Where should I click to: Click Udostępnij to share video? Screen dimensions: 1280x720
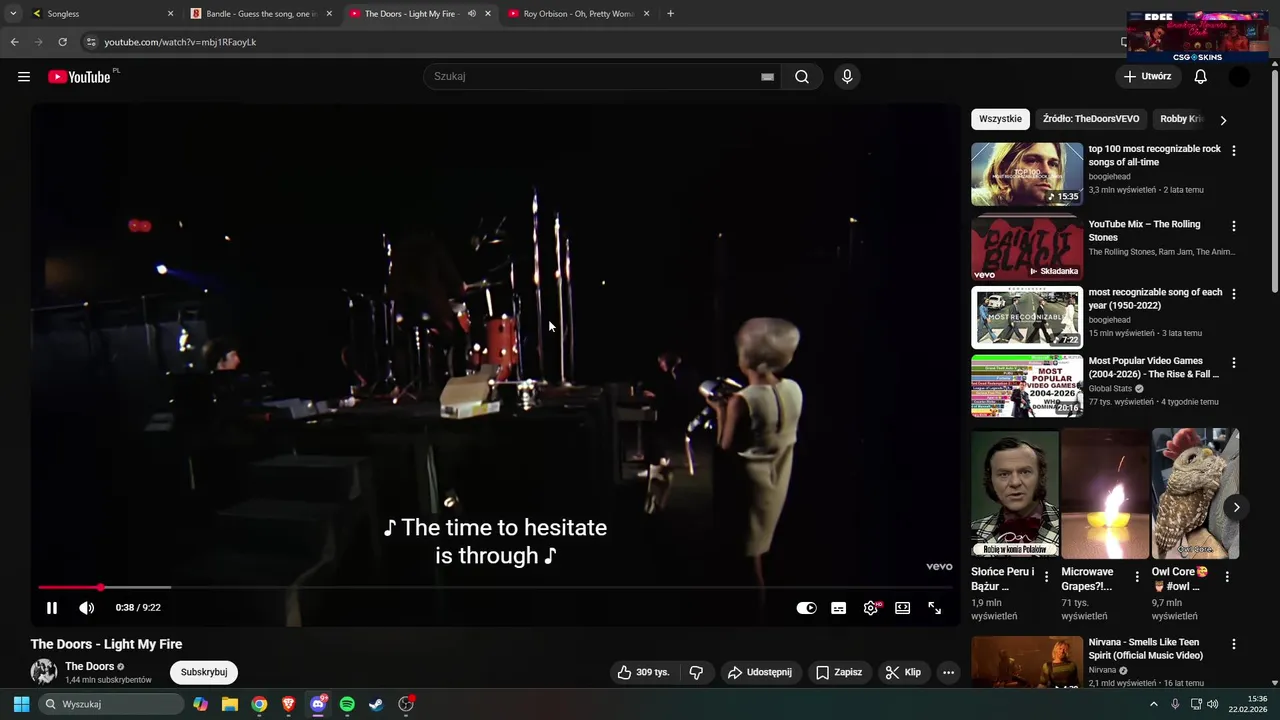click(x=760, y=673)
